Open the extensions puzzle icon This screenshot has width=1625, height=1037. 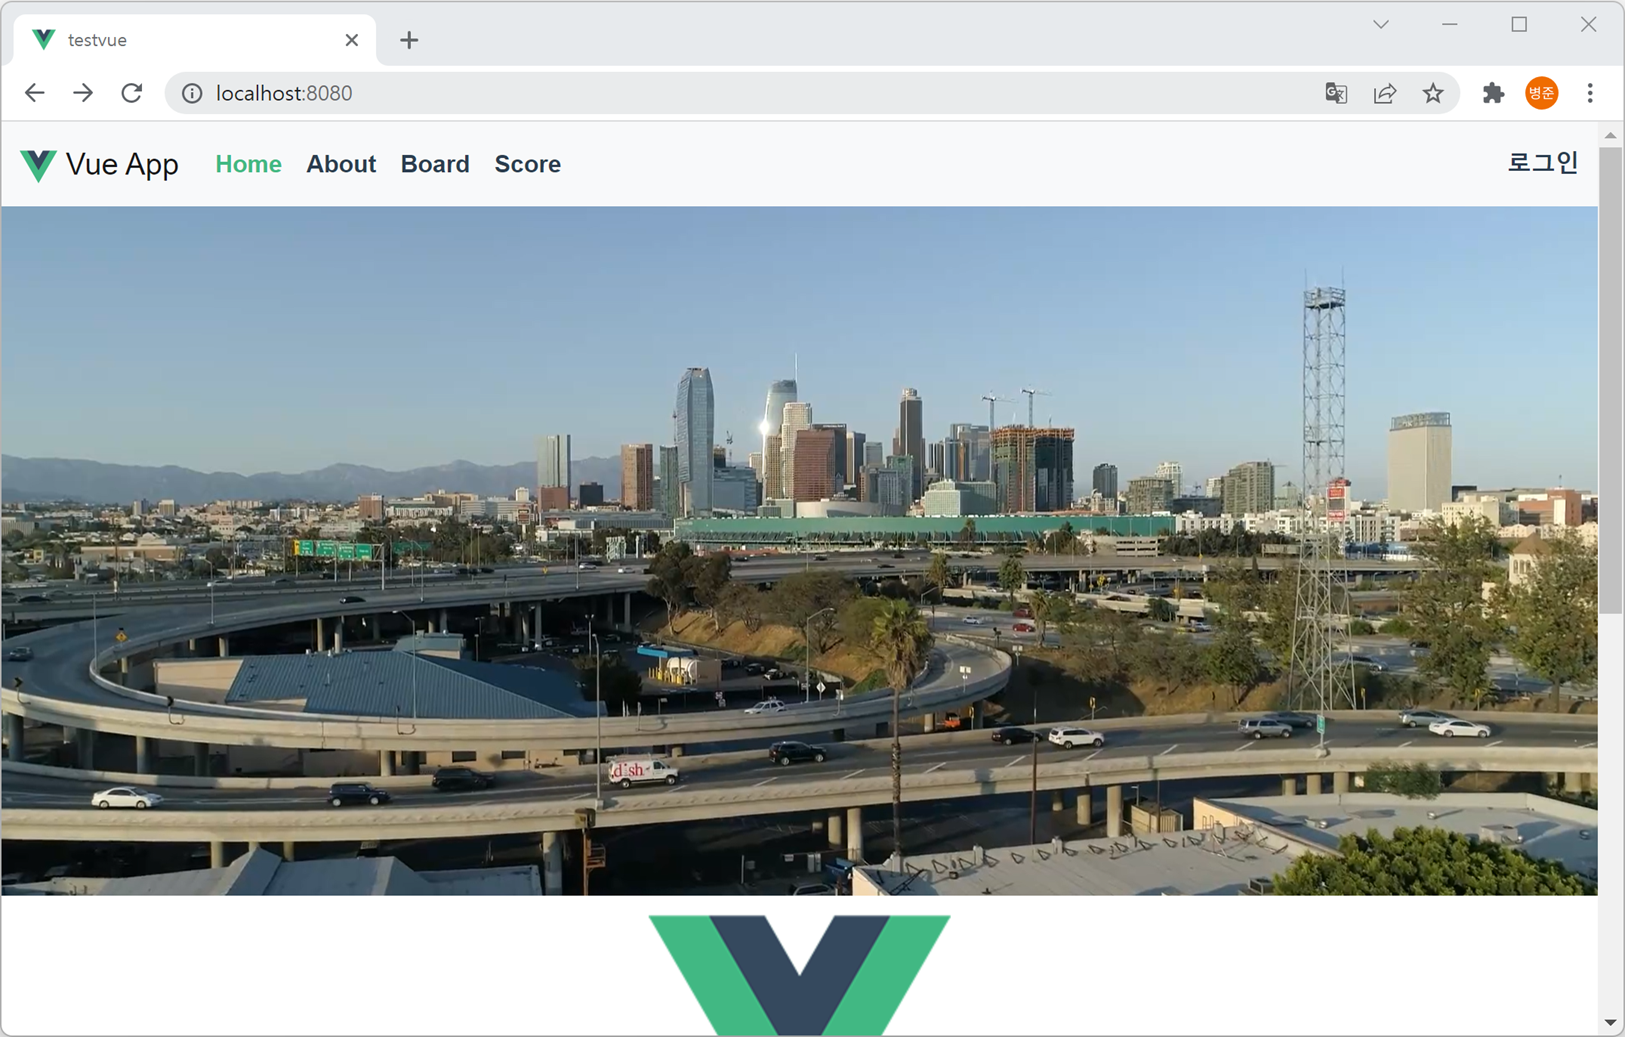(x=1493, y=93)
